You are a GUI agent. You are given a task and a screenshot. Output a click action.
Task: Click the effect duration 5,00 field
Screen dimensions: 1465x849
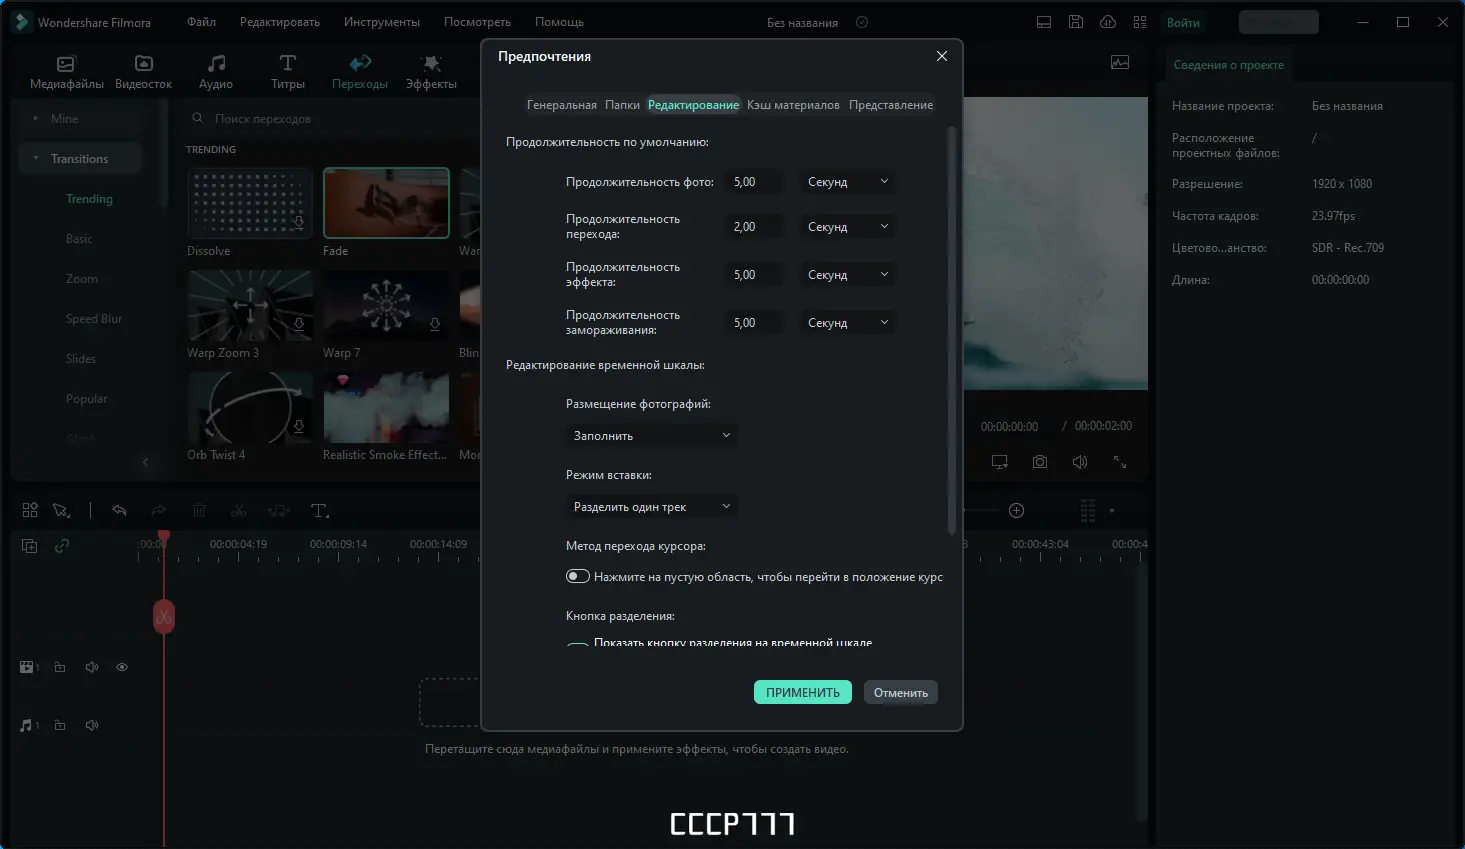click(753, 275)
